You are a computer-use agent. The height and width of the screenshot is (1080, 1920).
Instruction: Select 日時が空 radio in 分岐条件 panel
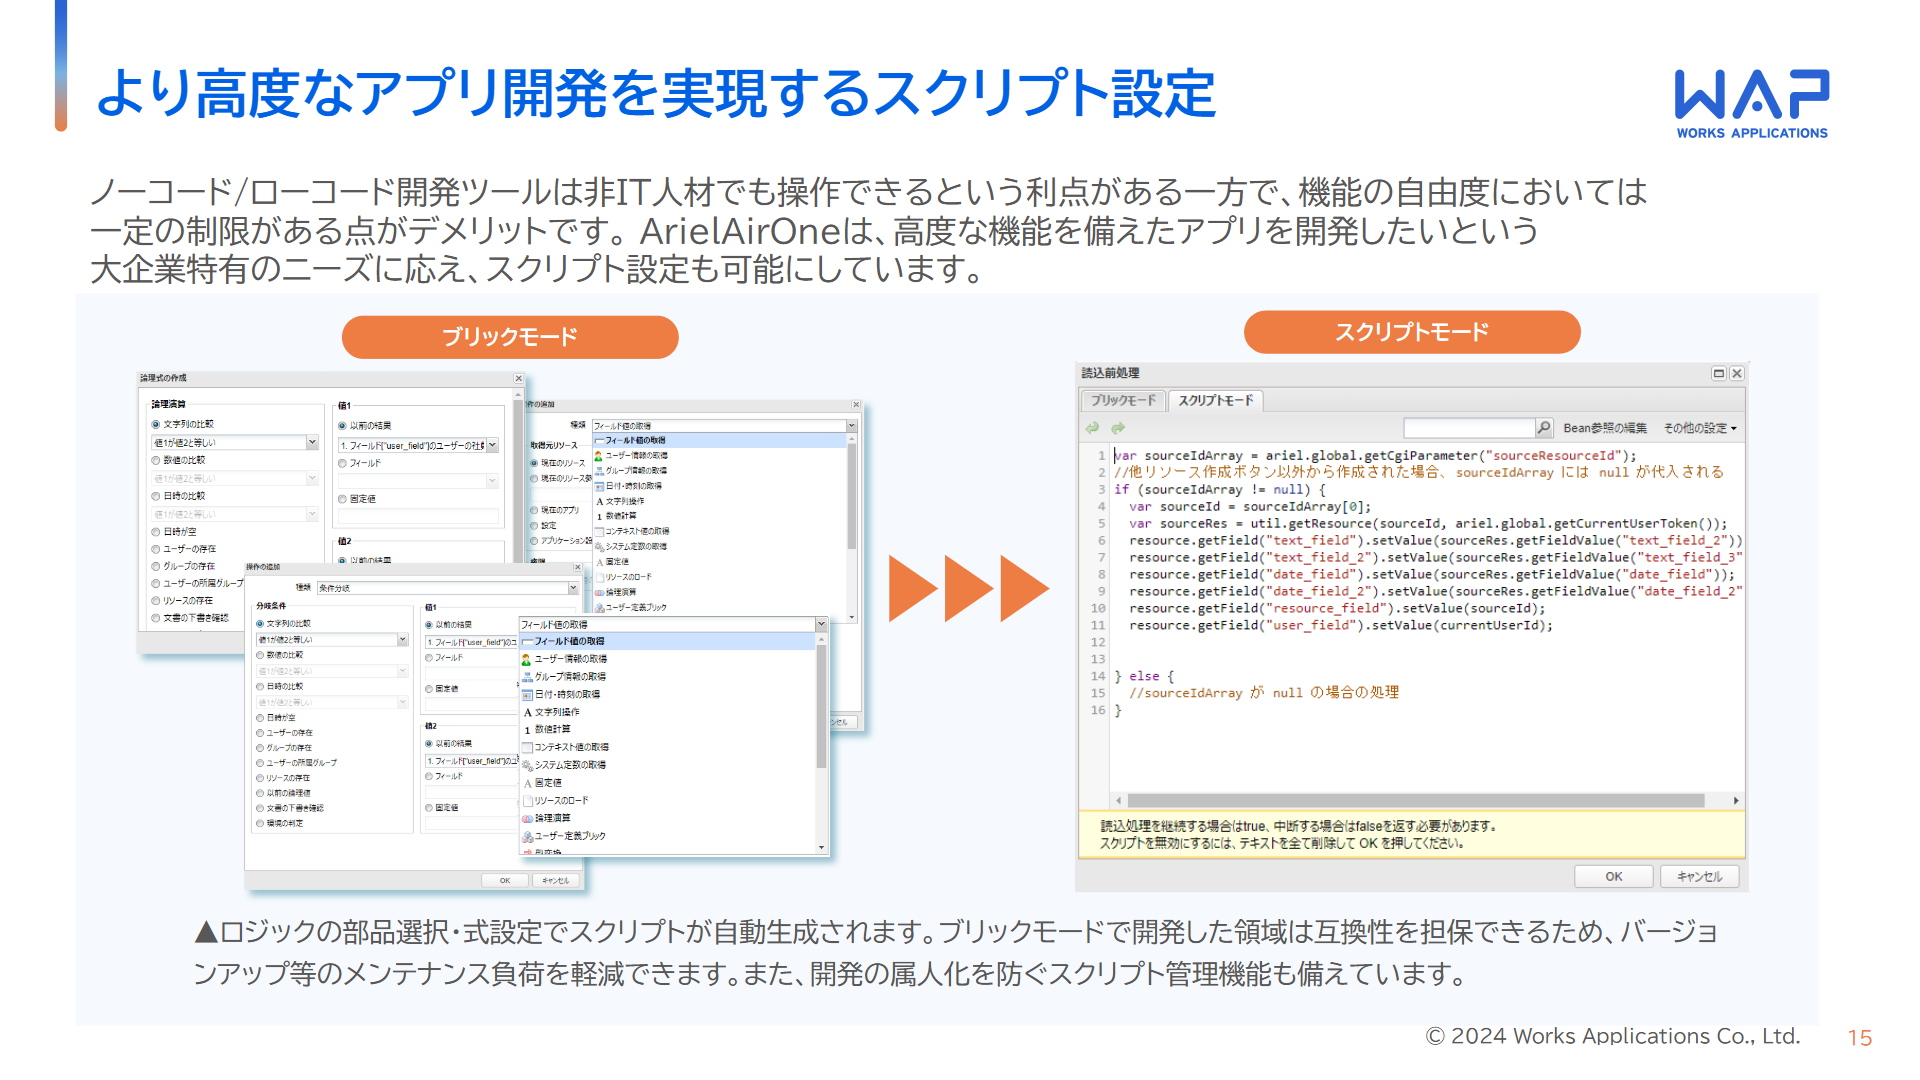[x=260, y=718]
